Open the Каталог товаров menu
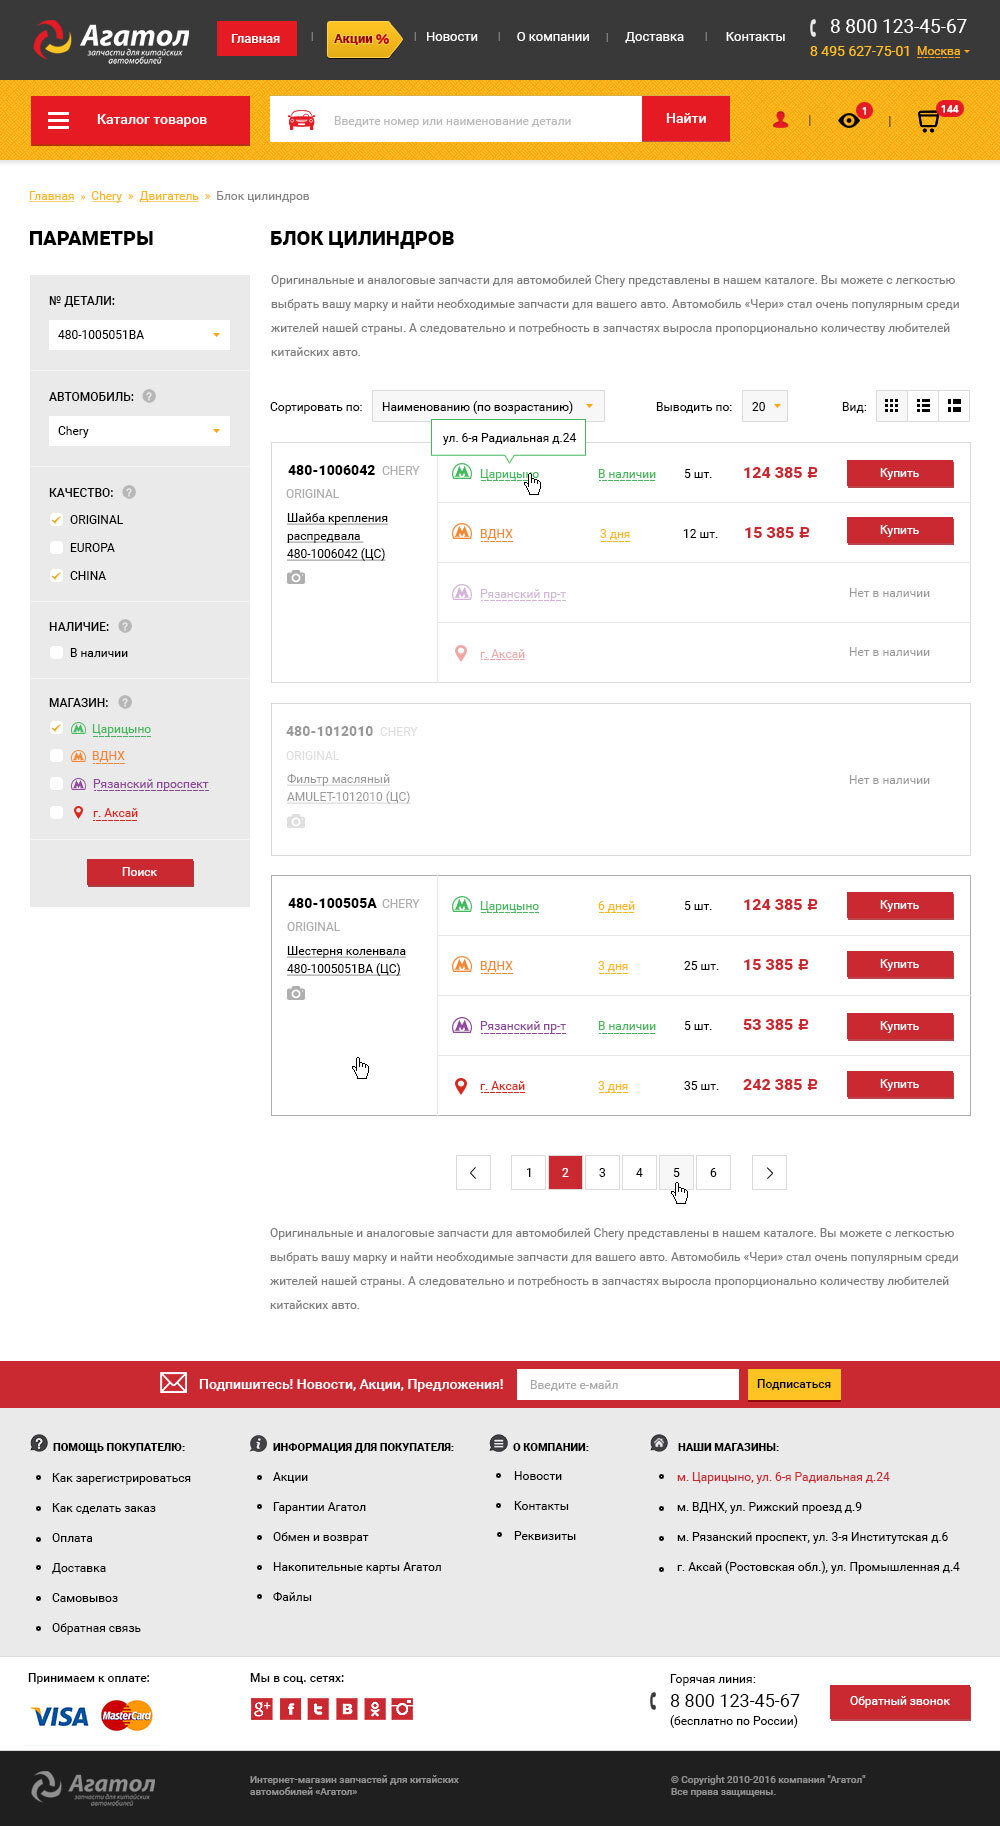Image resolution: width=1000 pixels, height=1826 pixels. pos(140,120)
